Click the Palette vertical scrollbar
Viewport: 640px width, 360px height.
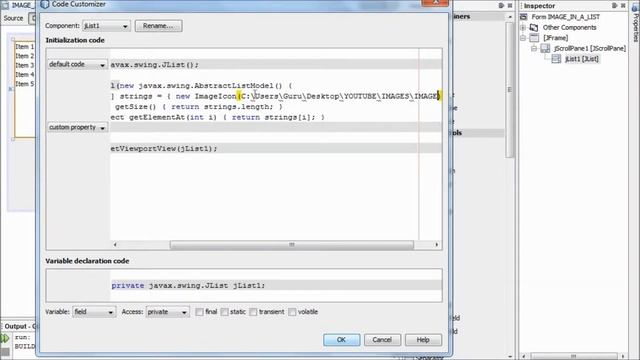(510, 90)
